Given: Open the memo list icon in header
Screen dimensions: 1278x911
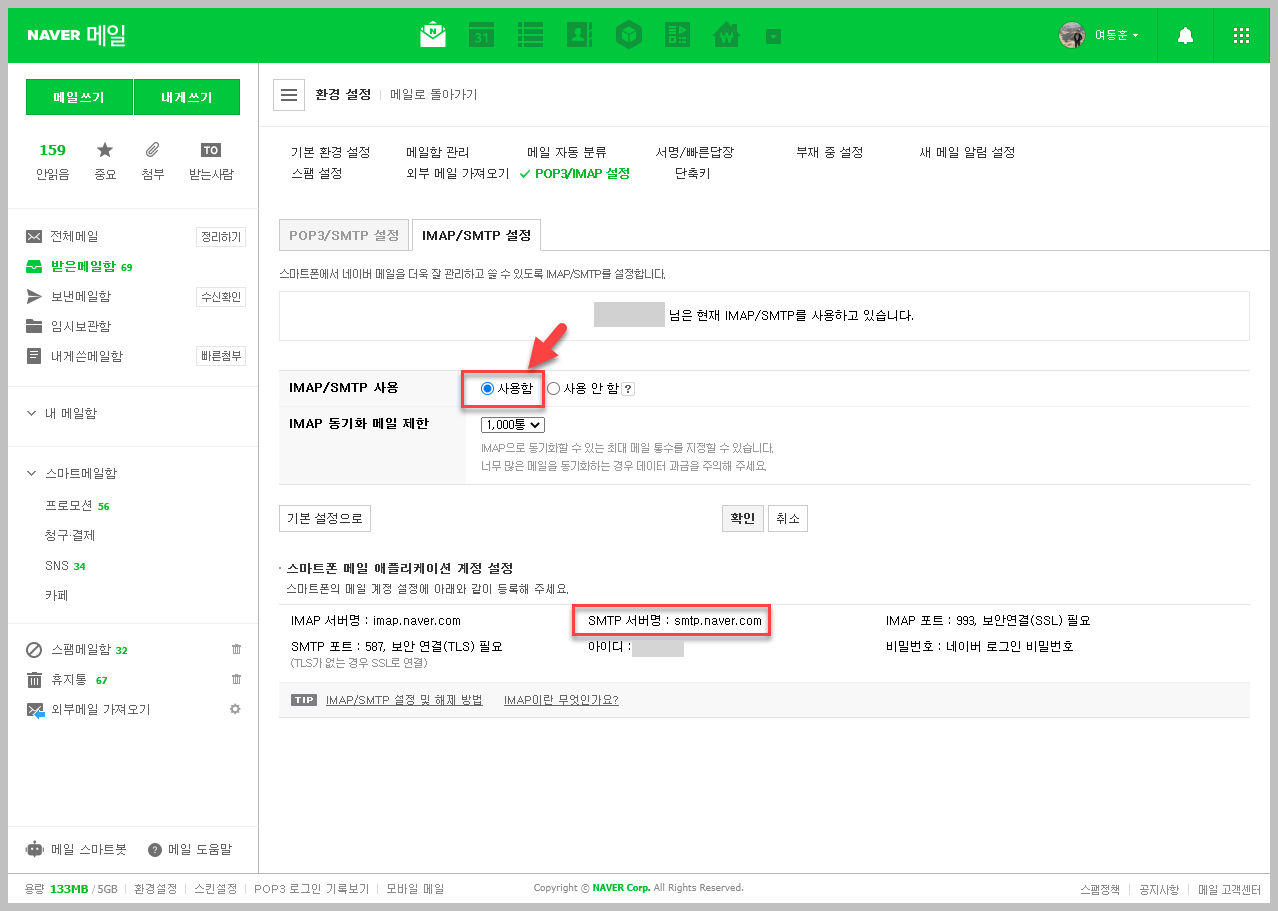Looking at the screenshot, I should [530, 35].
